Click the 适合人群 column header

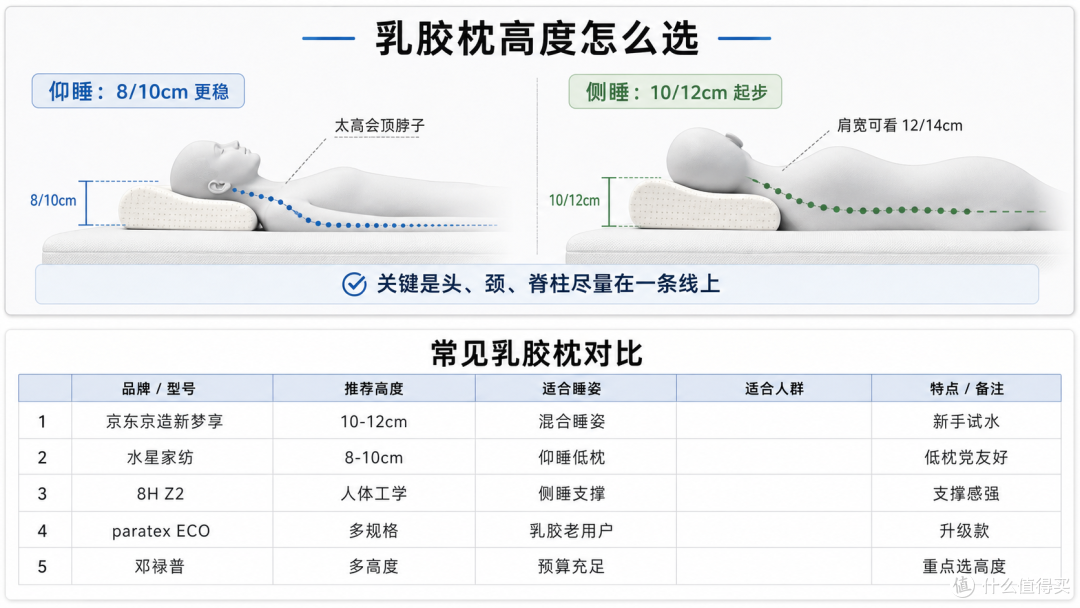(x=774, y=388)
